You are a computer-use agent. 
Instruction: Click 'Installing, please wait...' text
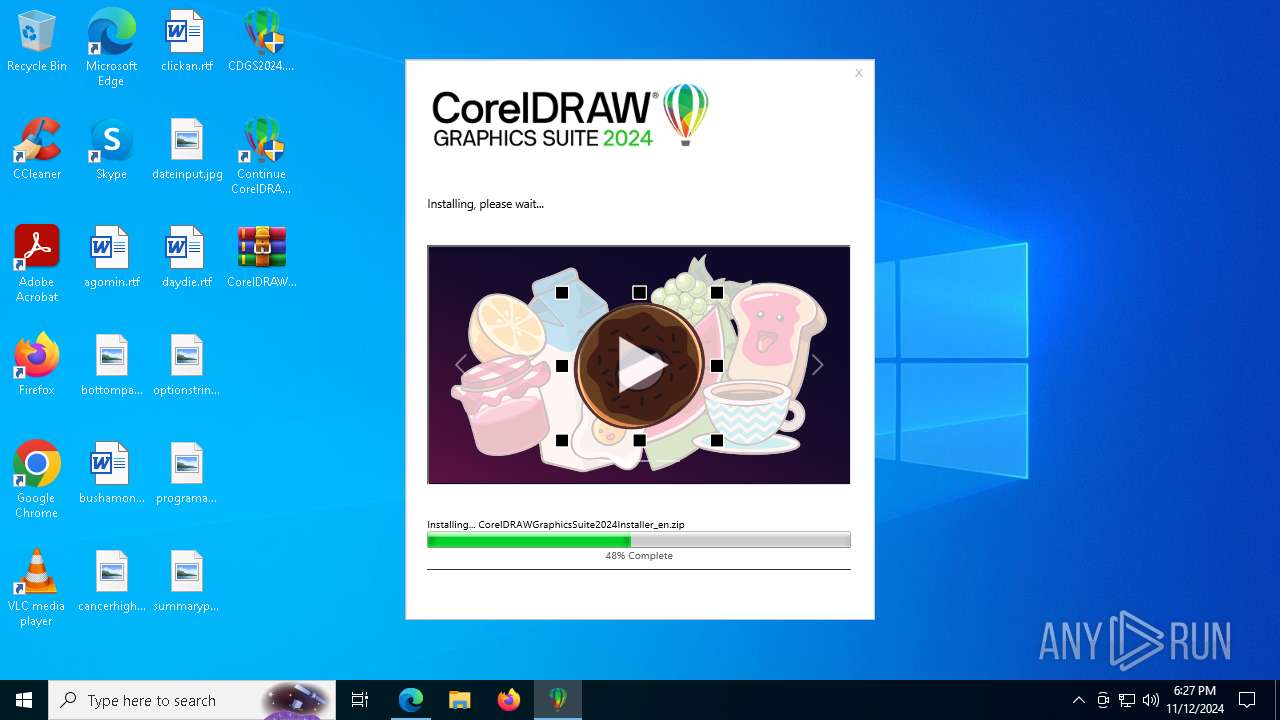click(x=486, y=204)
